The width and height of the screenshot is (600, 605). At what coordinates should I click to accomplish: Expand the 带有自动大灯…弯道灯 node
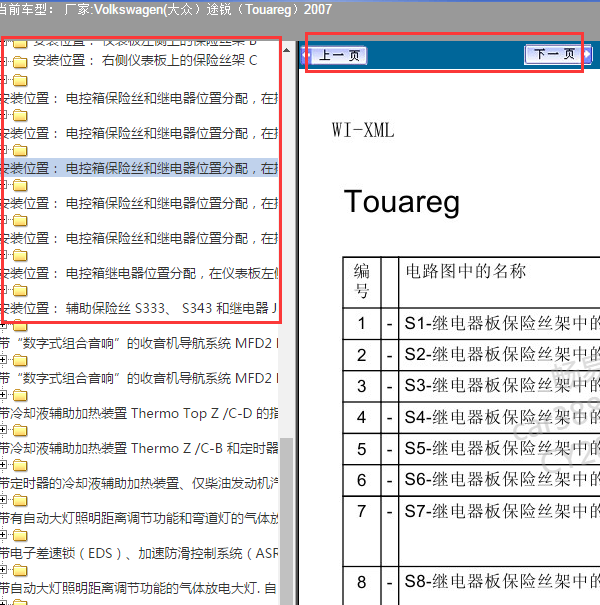click(3, 500)
